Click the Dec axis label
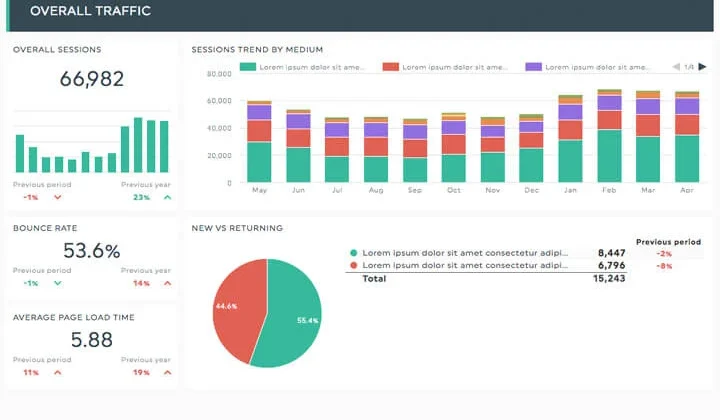This screenshot has height=420, width=720. (x=532, y=190)
